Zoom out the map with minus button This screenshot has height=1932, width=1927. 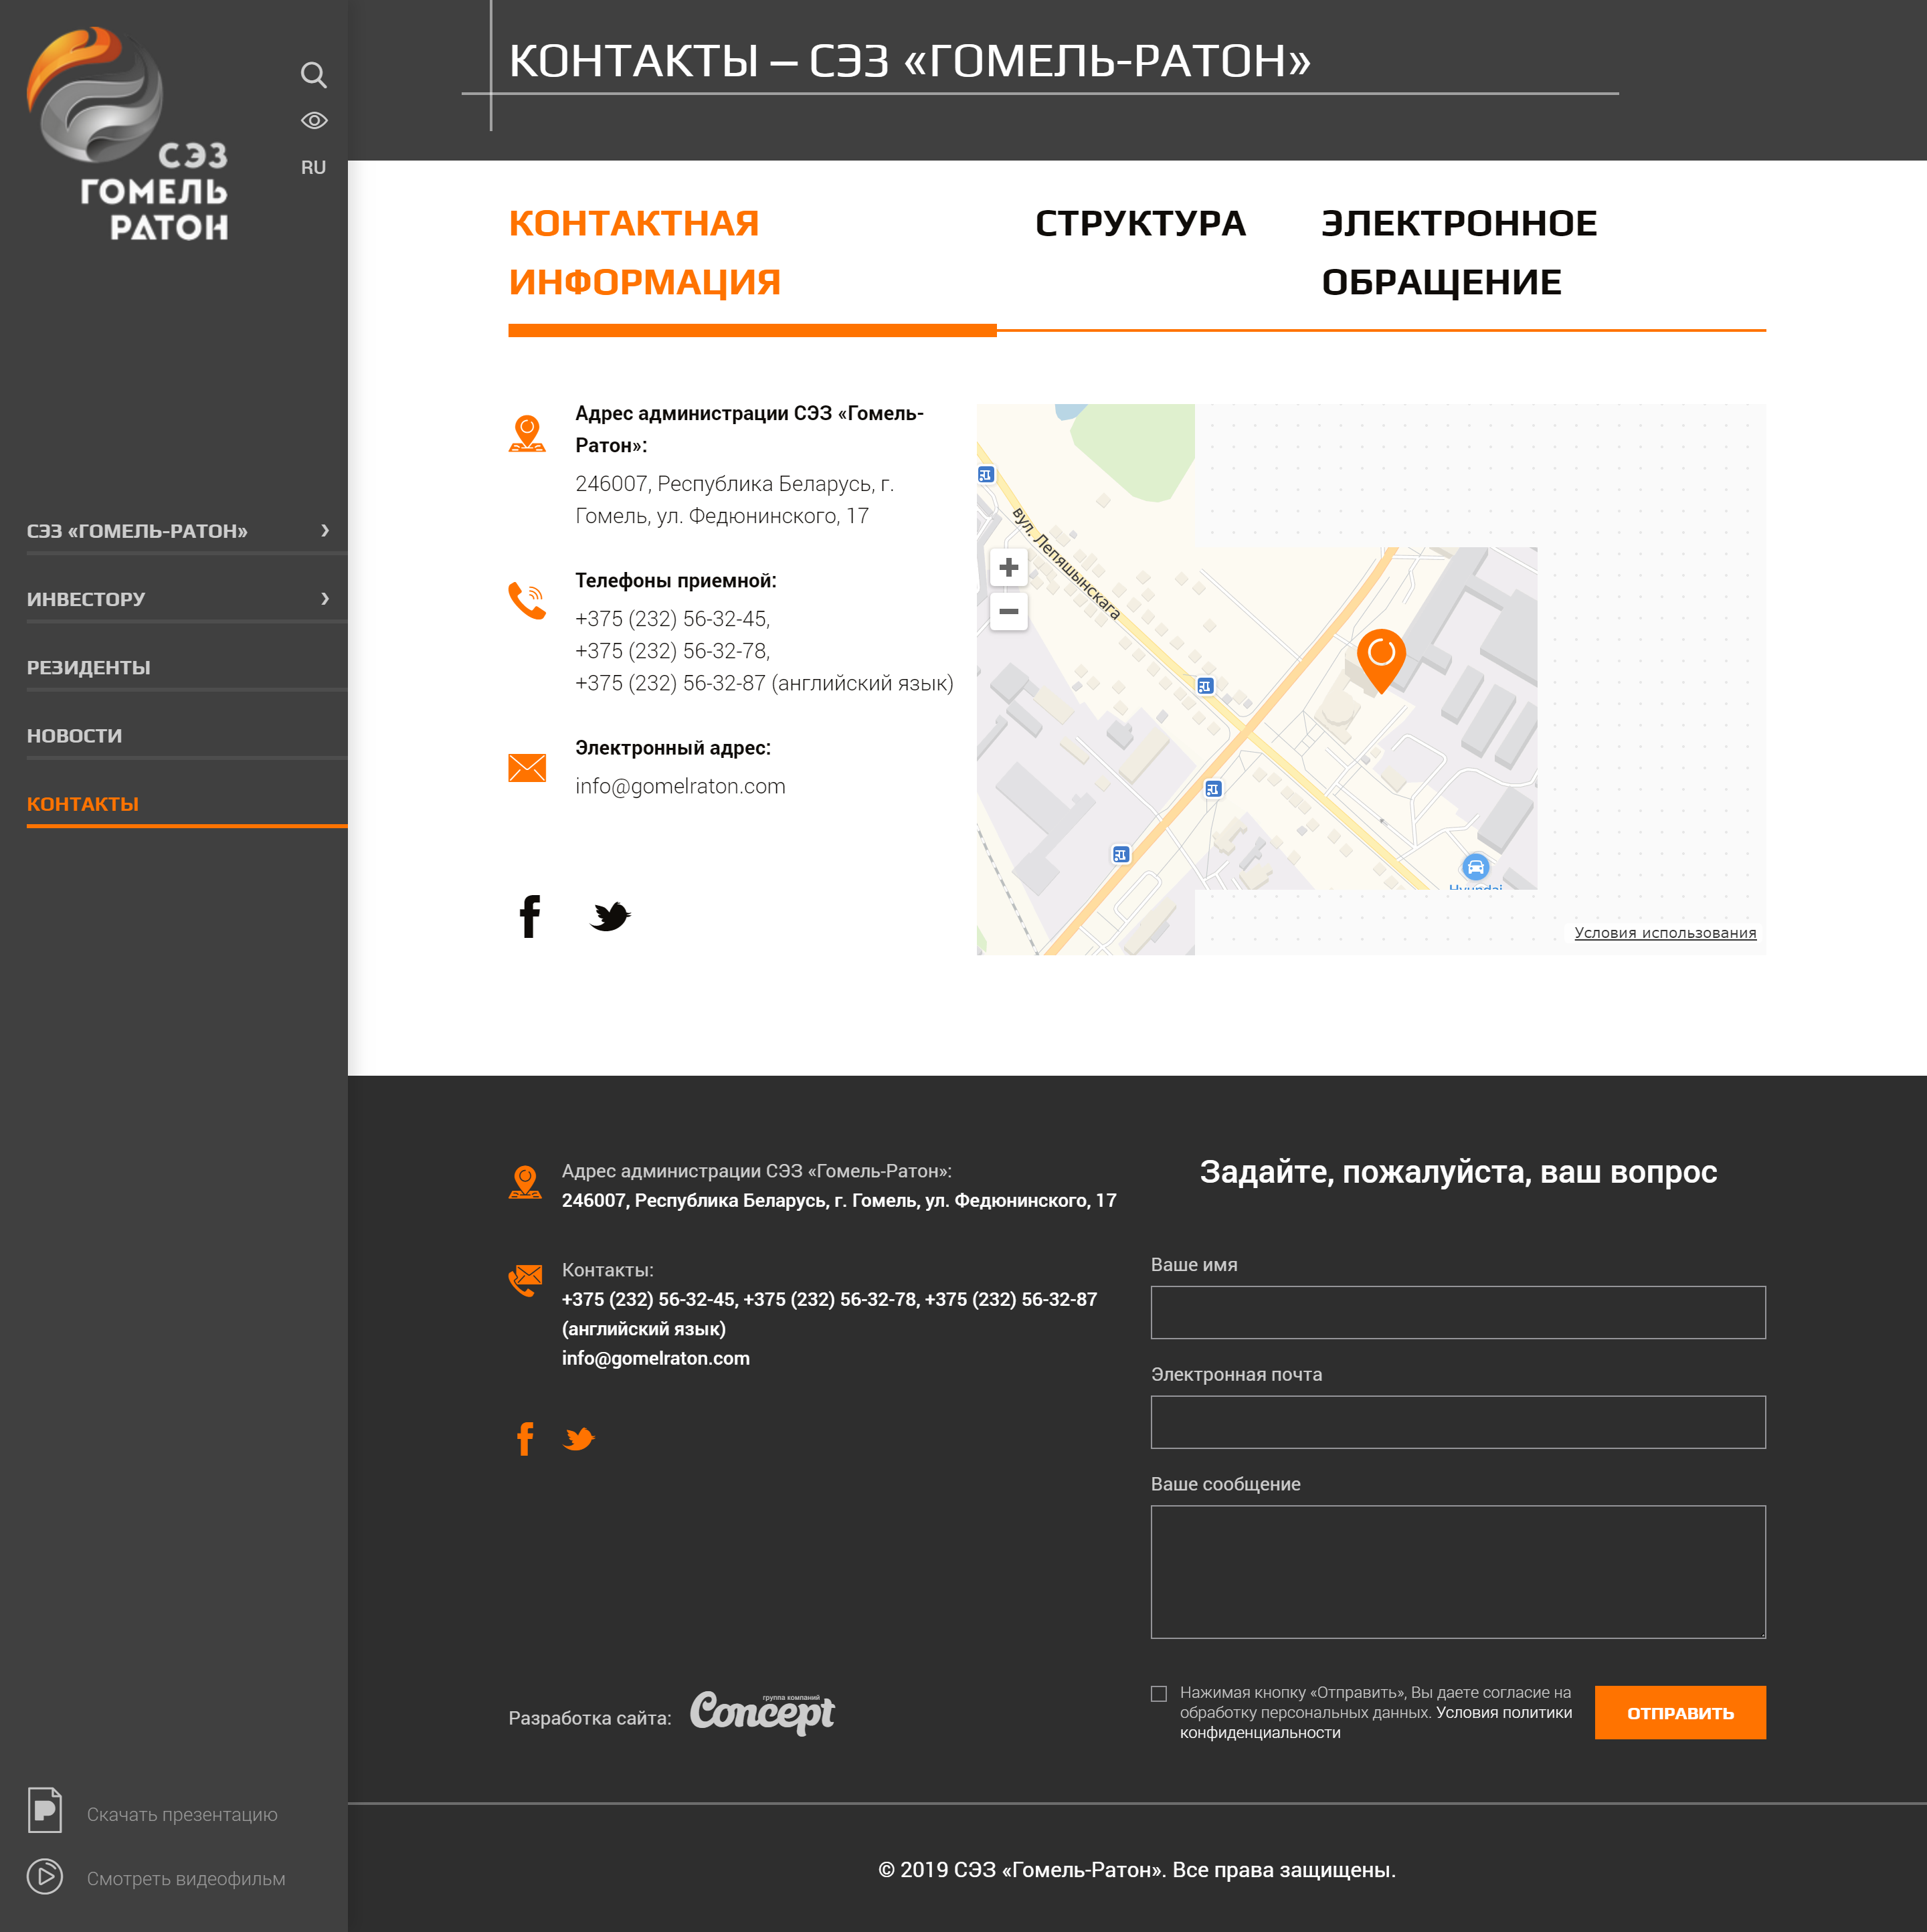pyautogui.click(x=1009, y=611)
